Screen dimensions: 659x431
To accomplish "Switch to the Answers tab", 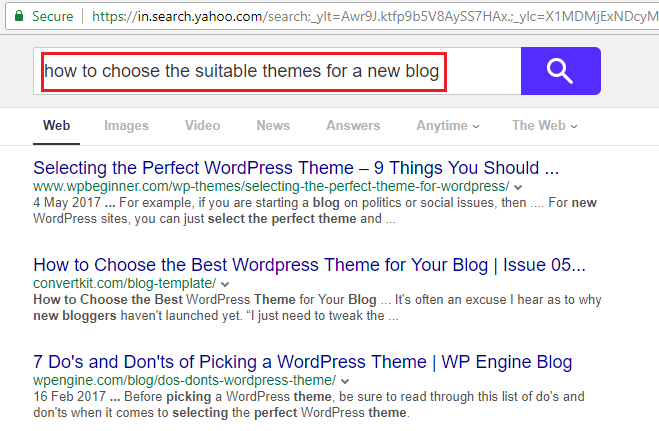I will click(x=353, y=126).
